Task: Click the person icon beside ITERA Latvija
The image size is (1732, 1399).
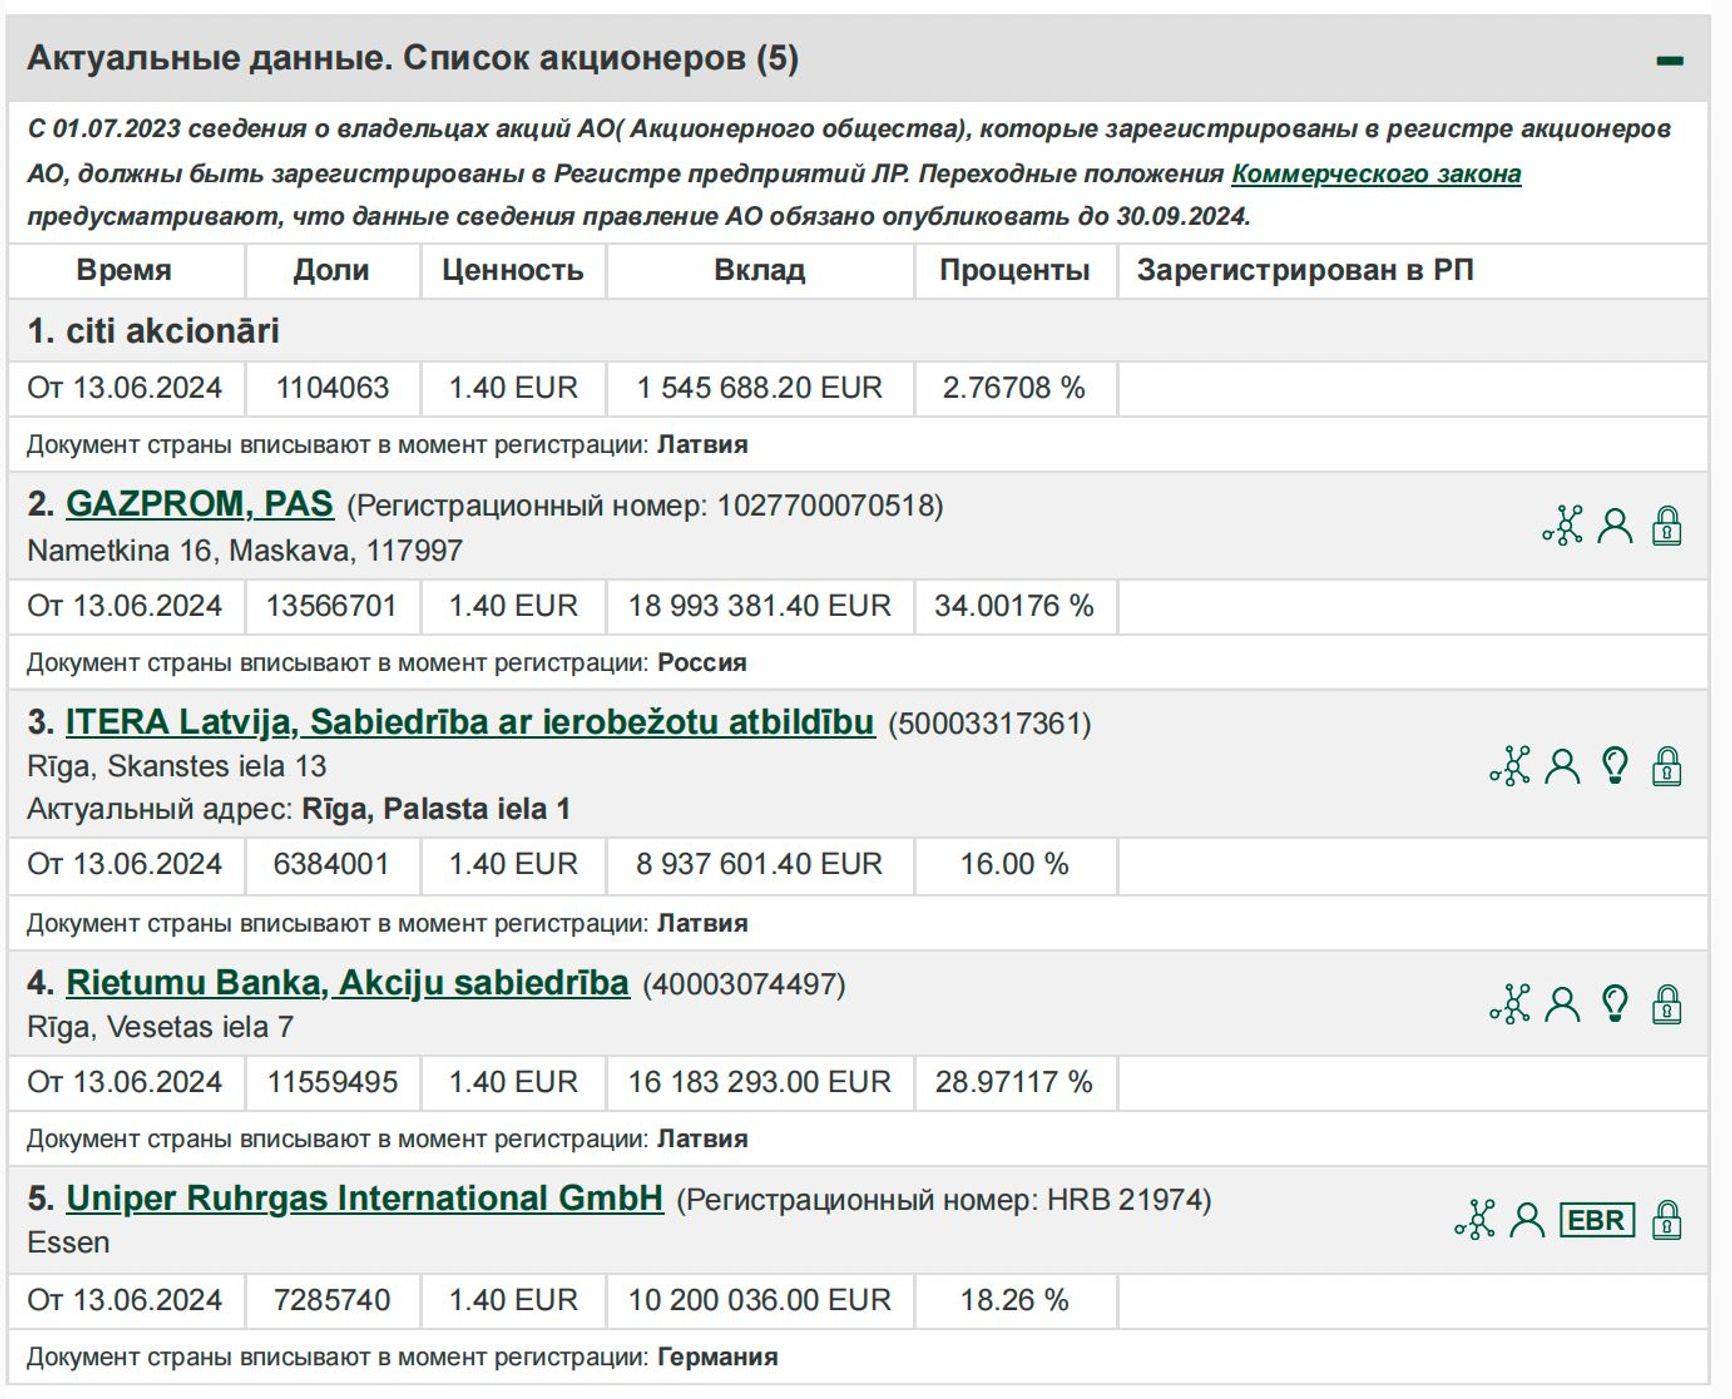Action: click(x=1560, y=763)
